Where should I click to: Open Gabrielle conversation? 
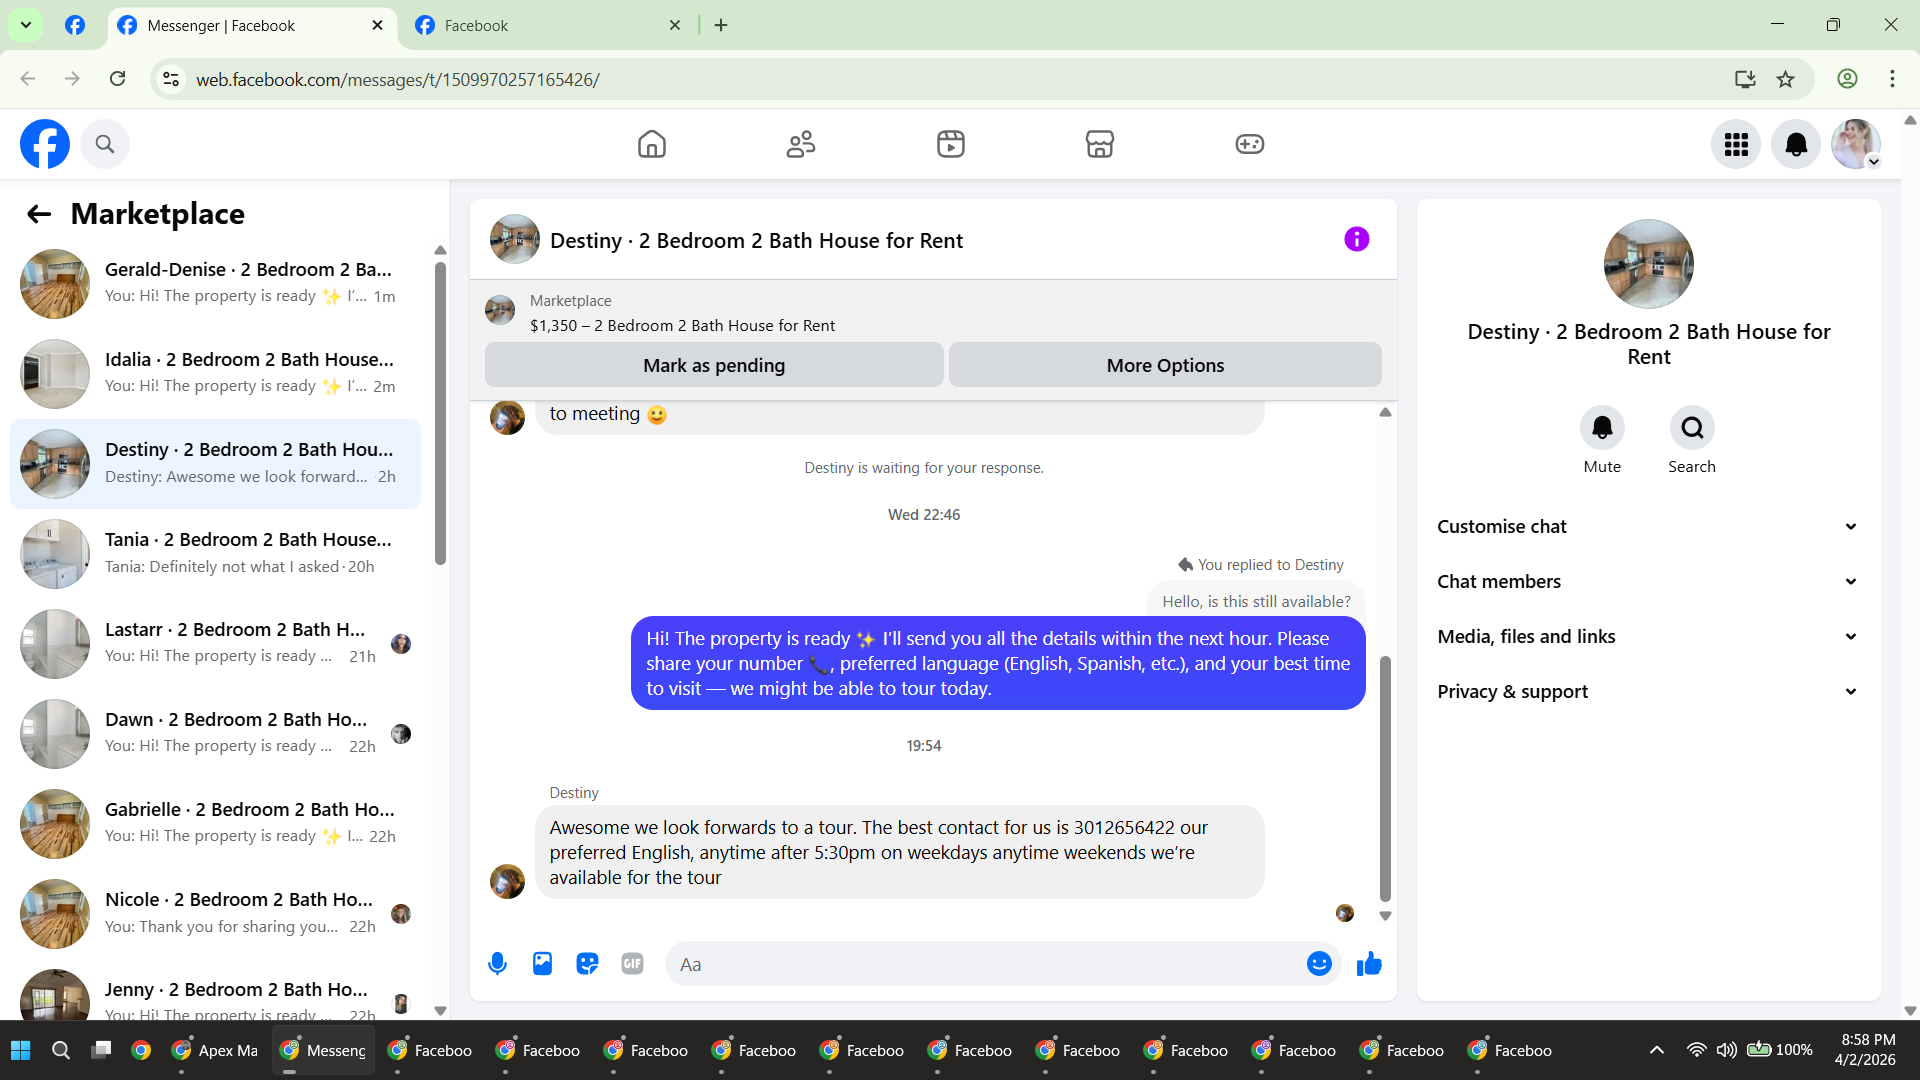point(215,824)
